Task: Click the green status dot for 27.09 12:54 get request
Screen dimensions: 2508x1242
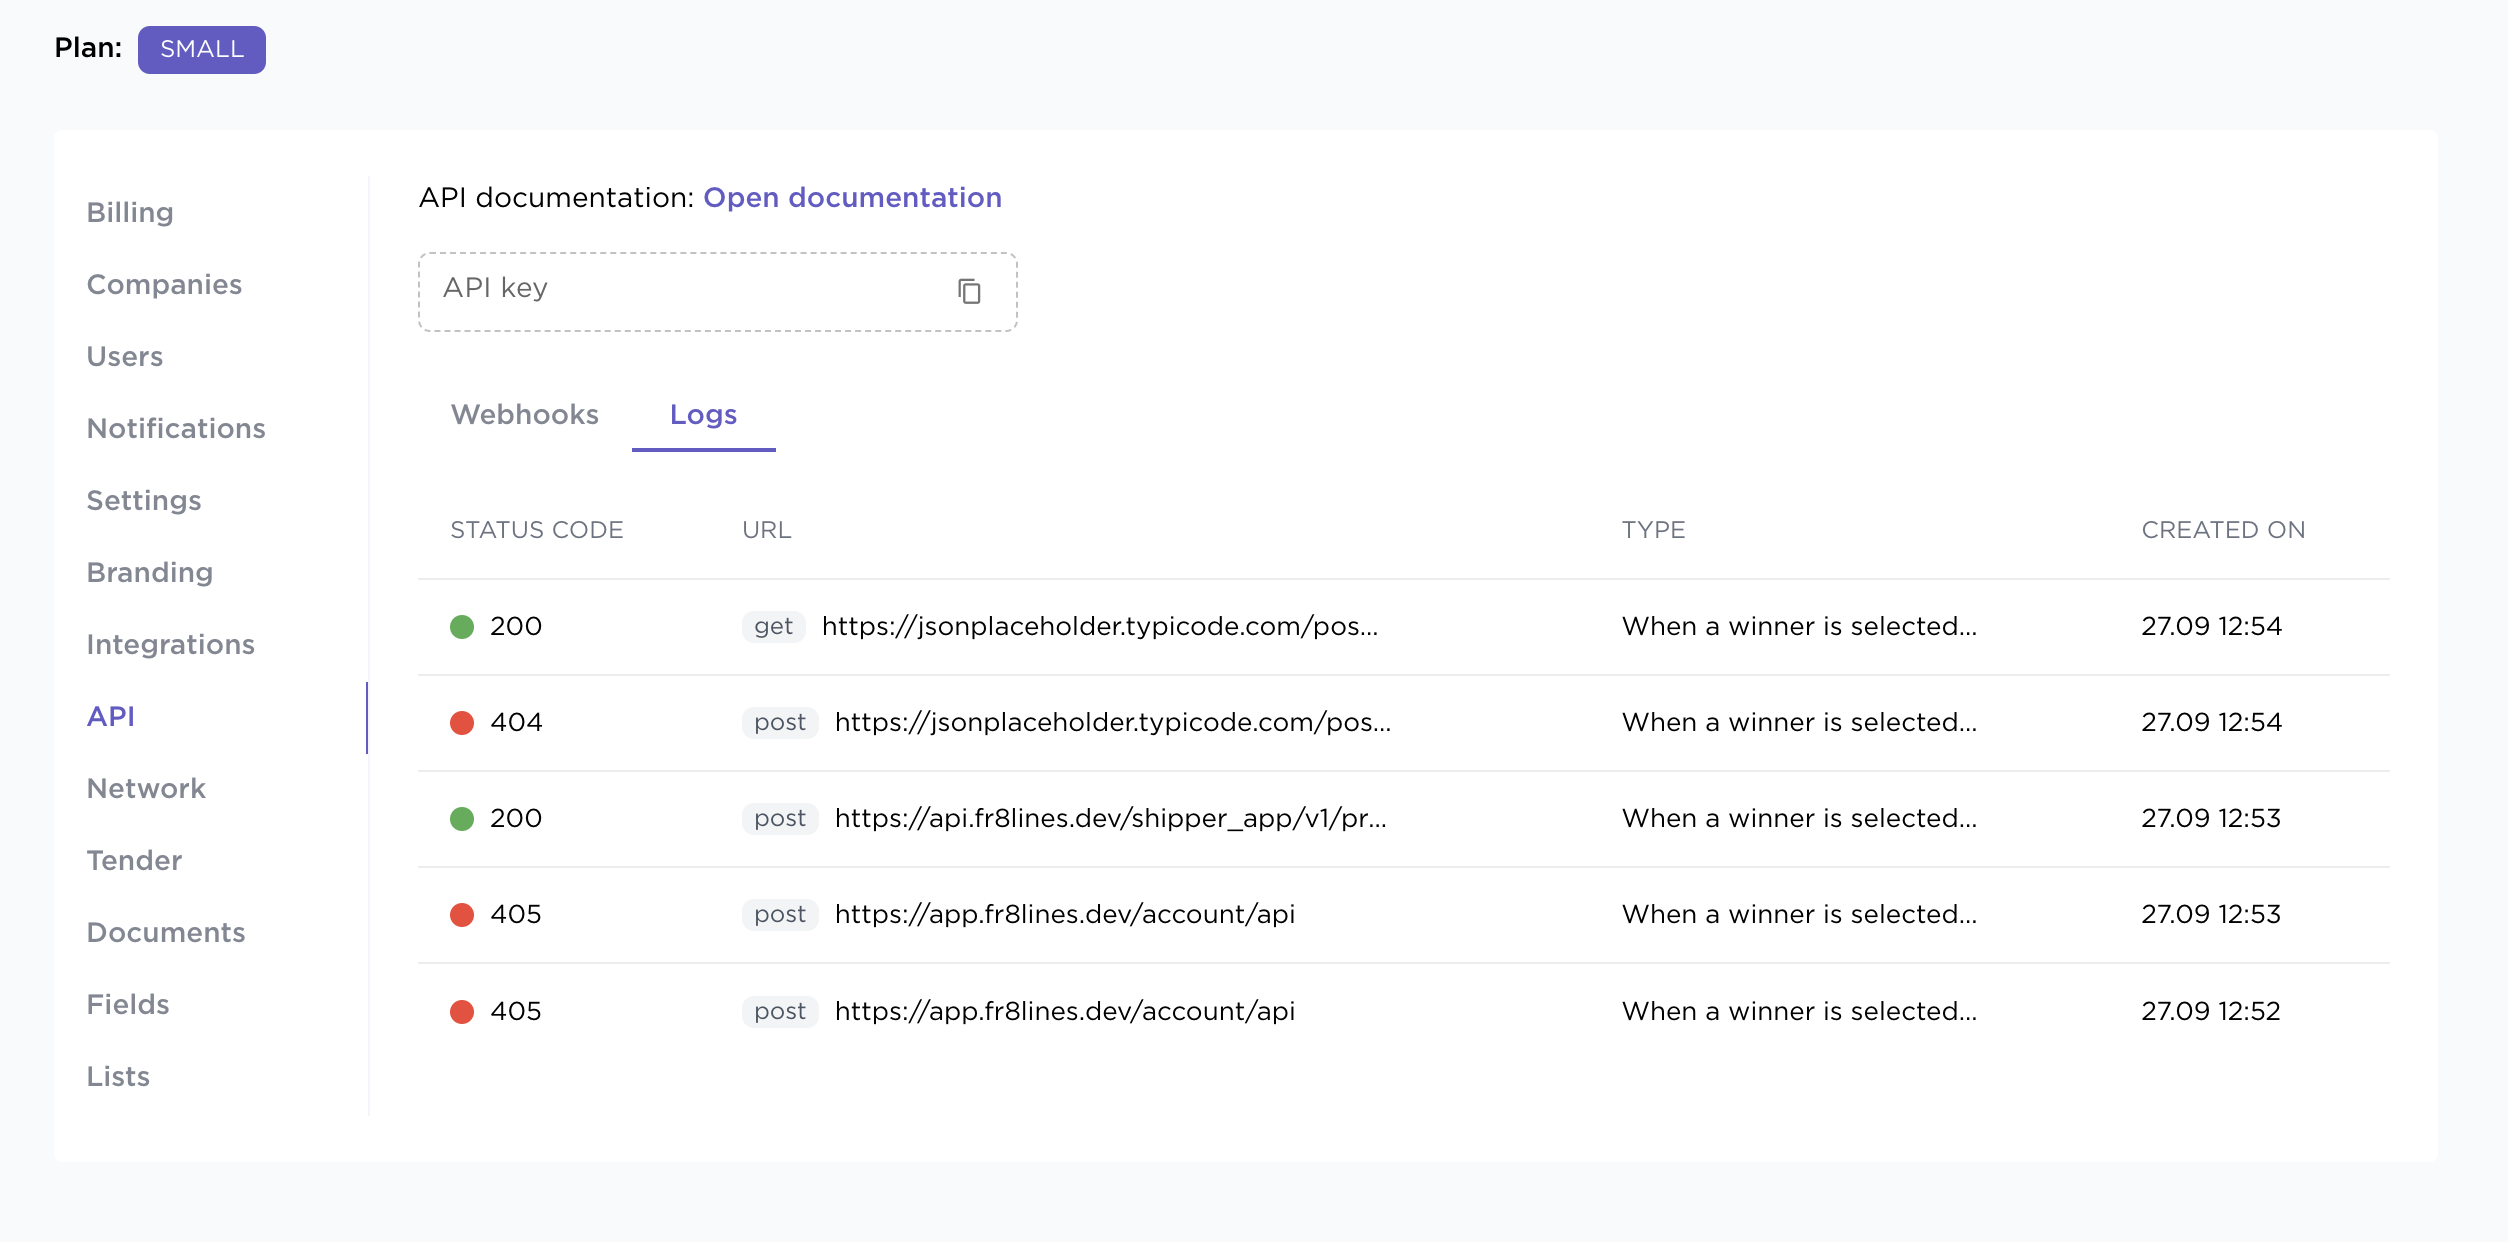Action: tap(462, 627)
